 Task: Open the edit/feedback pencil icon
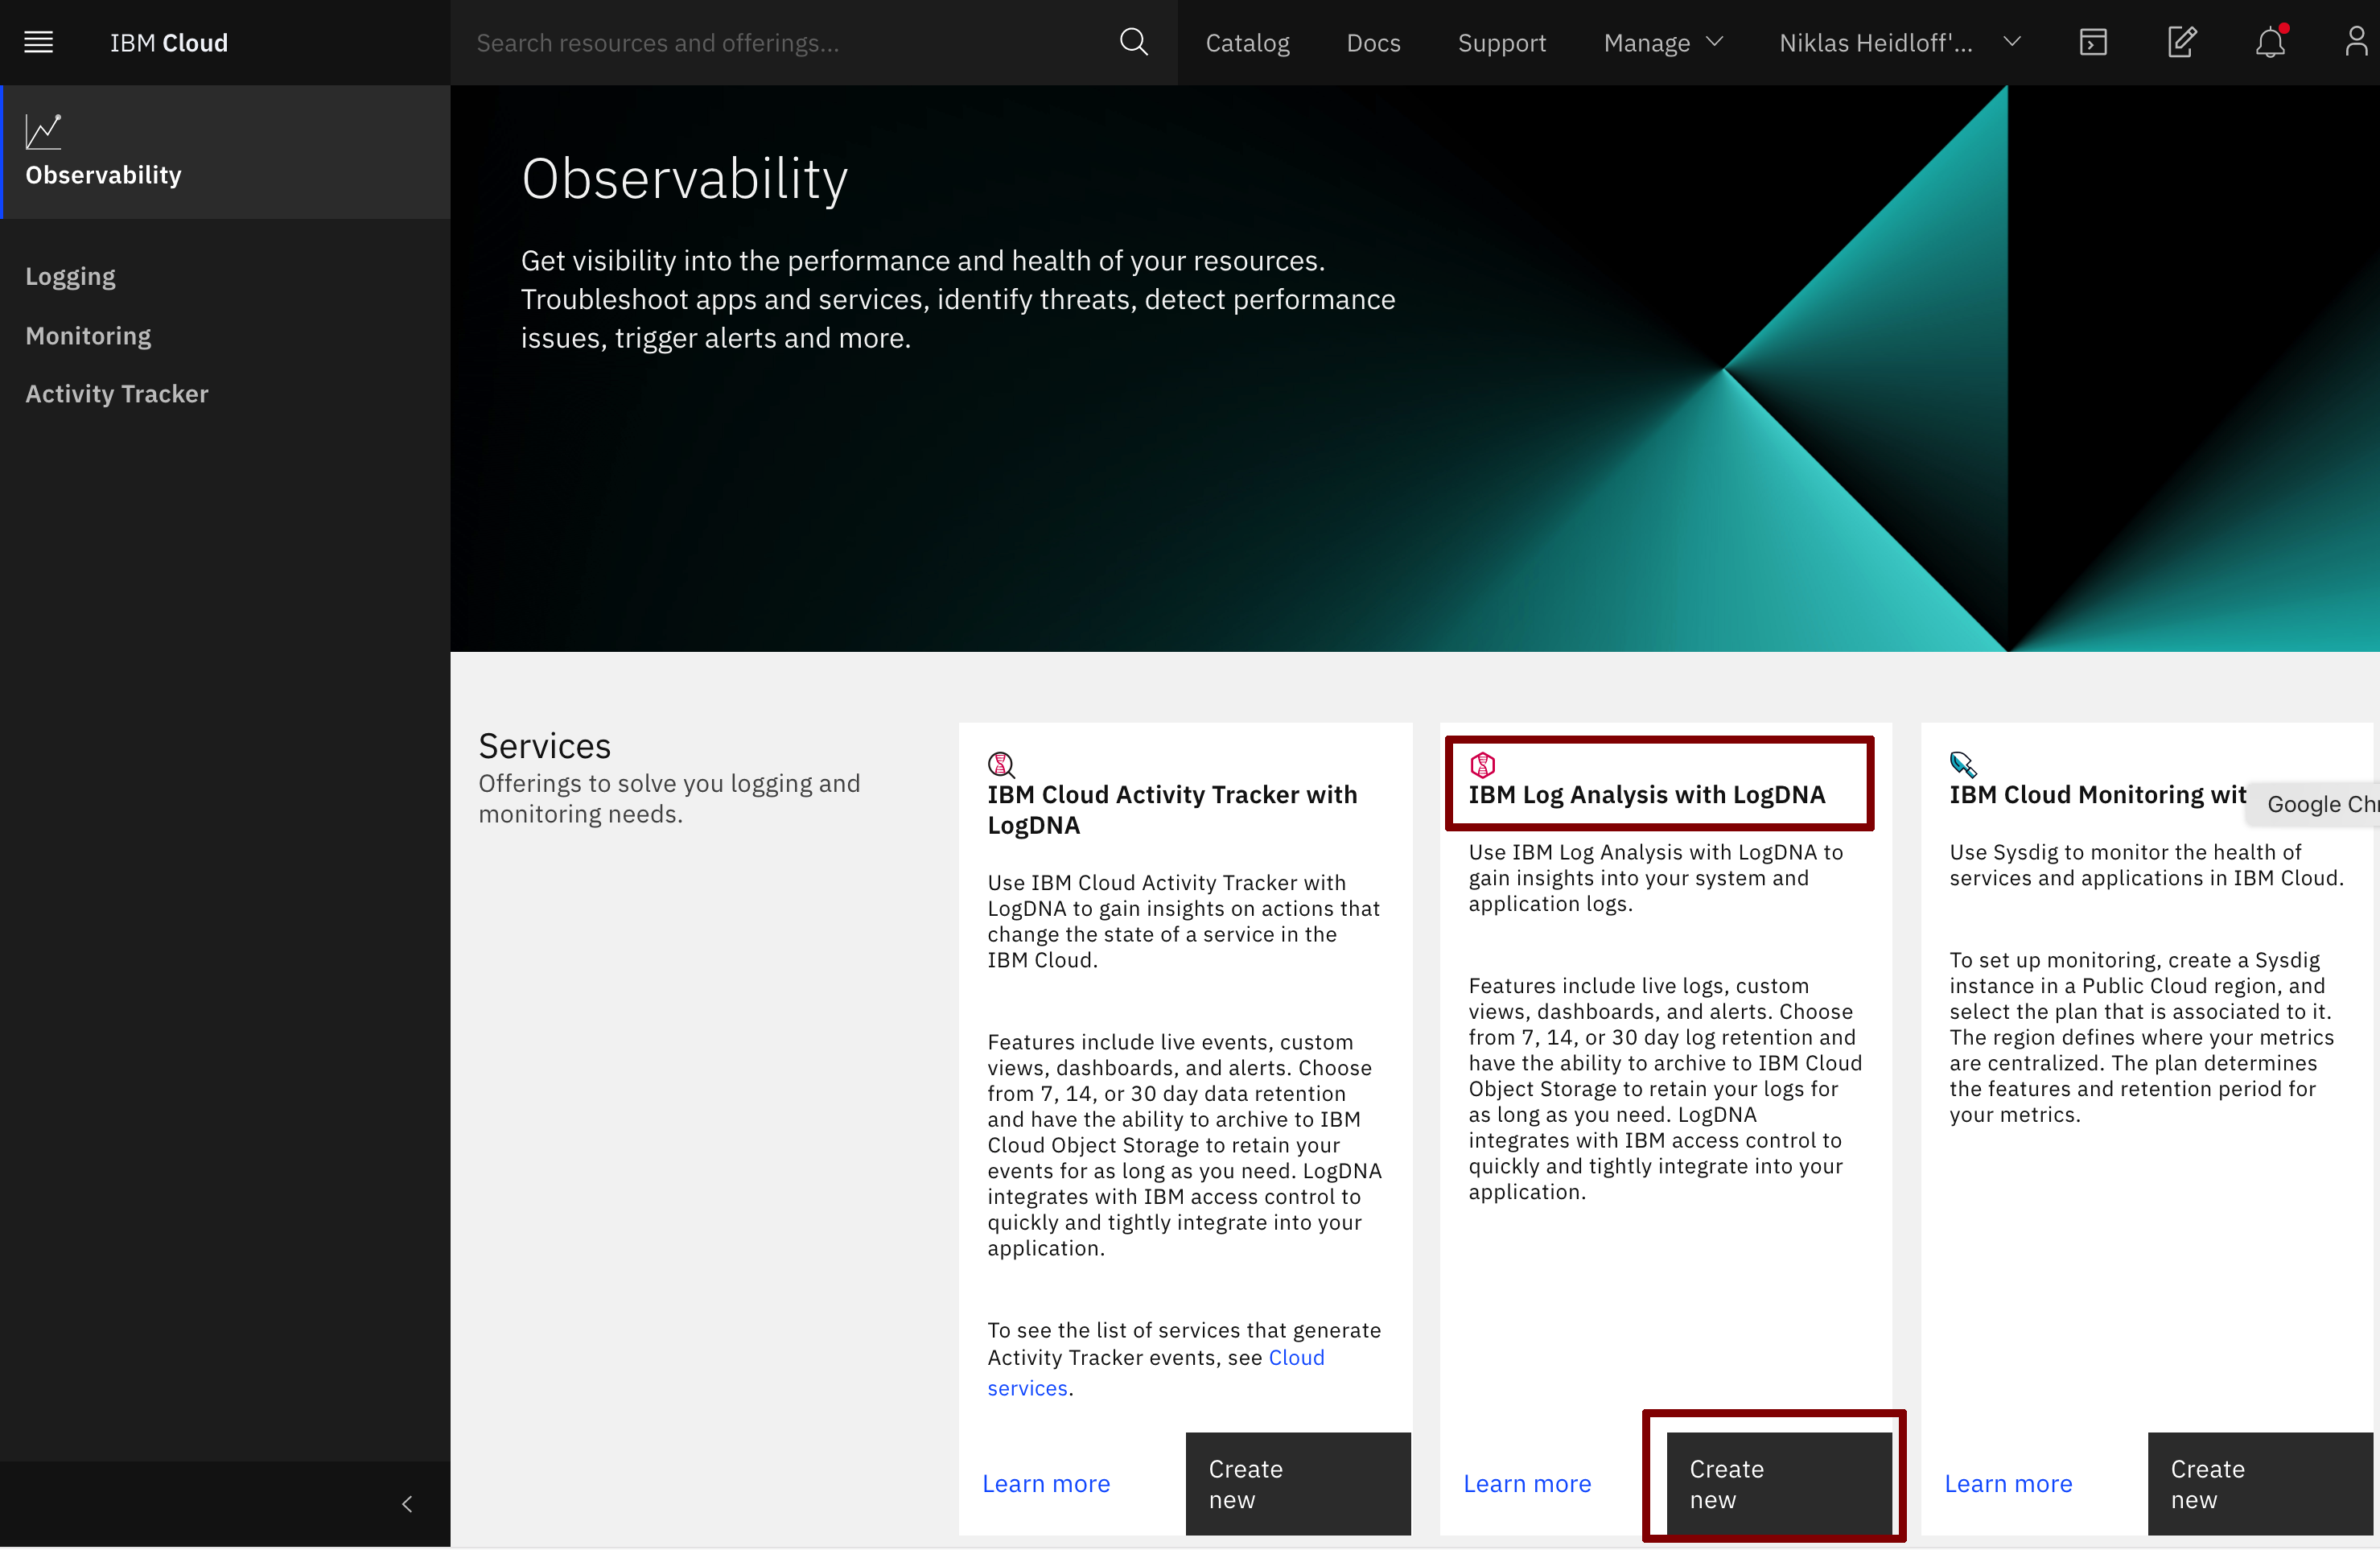tap(2181, 42)
